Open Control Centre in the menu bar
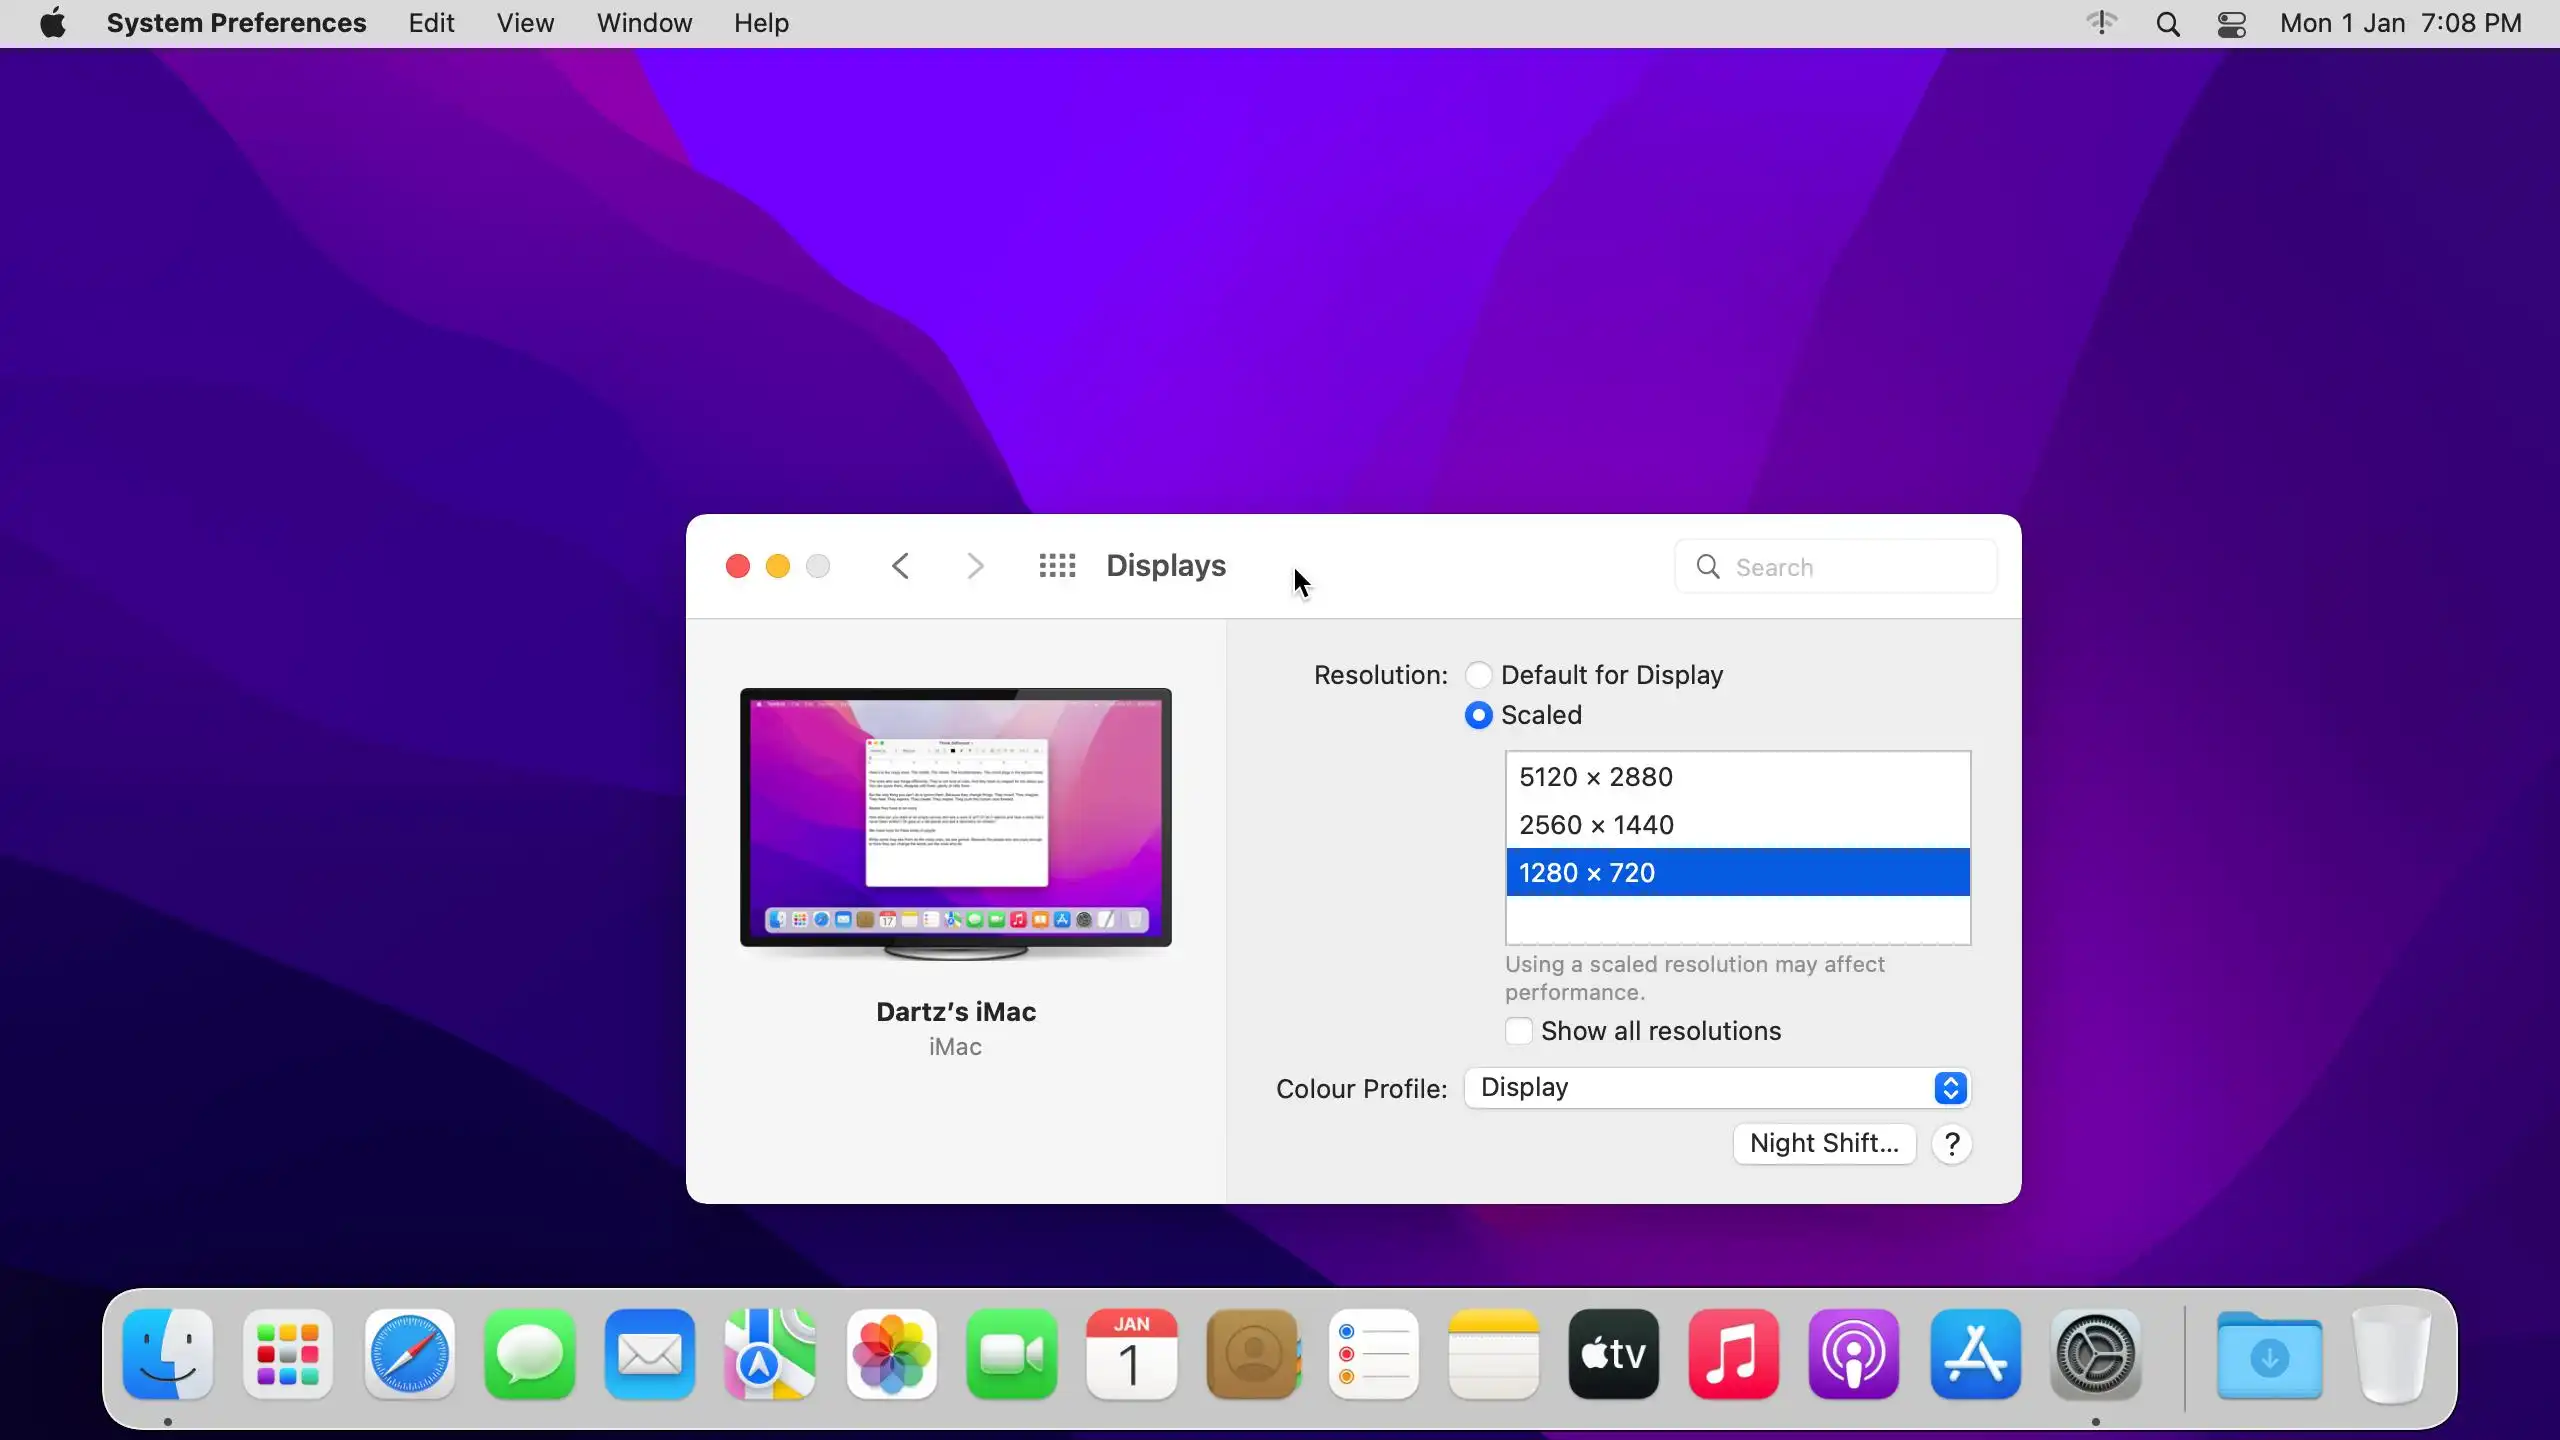The image size is (2560, 1440). point(2232,24)
